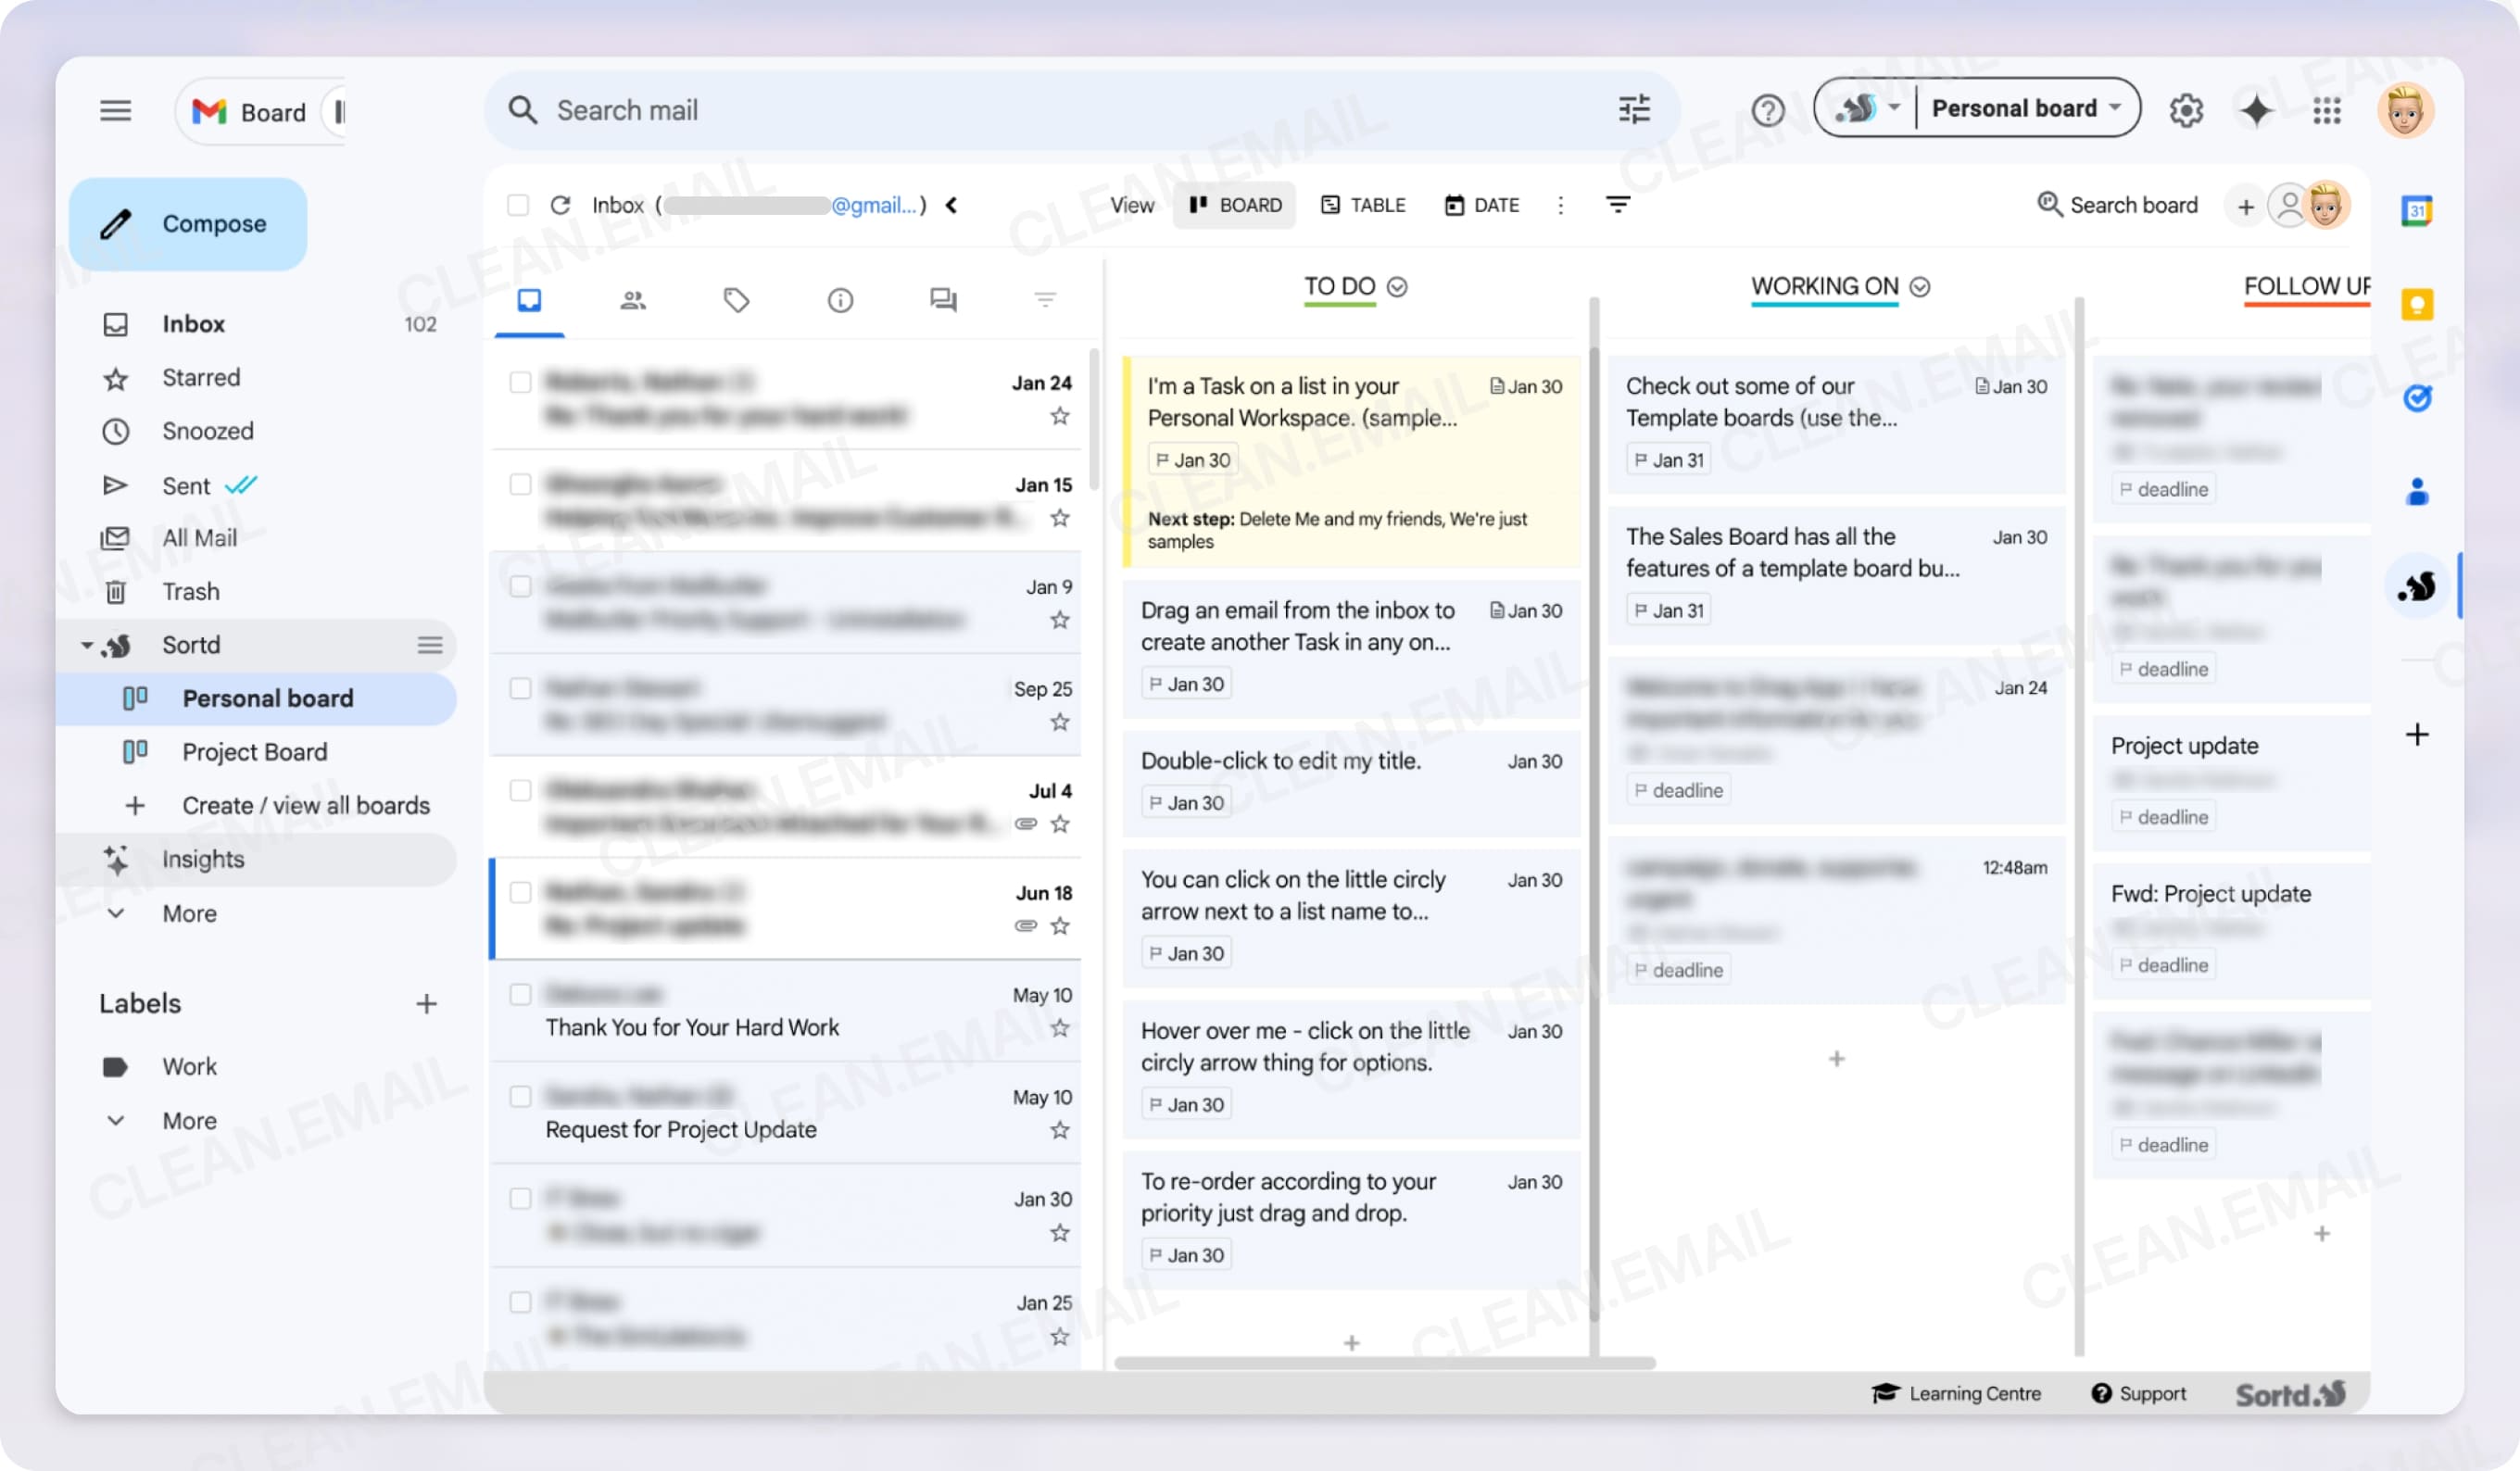
Task: Click the Compose button
Action: point(188,223)
